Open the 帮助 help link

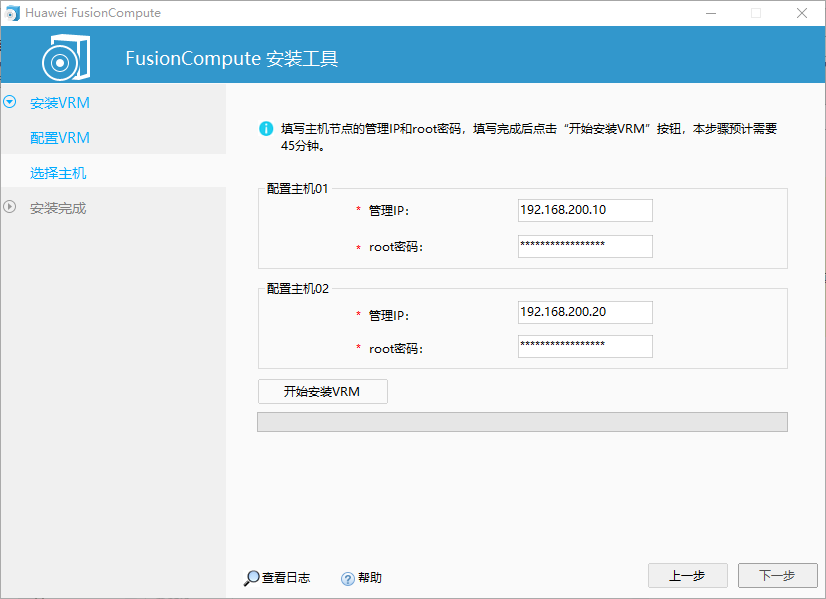(x=370, y=578)
